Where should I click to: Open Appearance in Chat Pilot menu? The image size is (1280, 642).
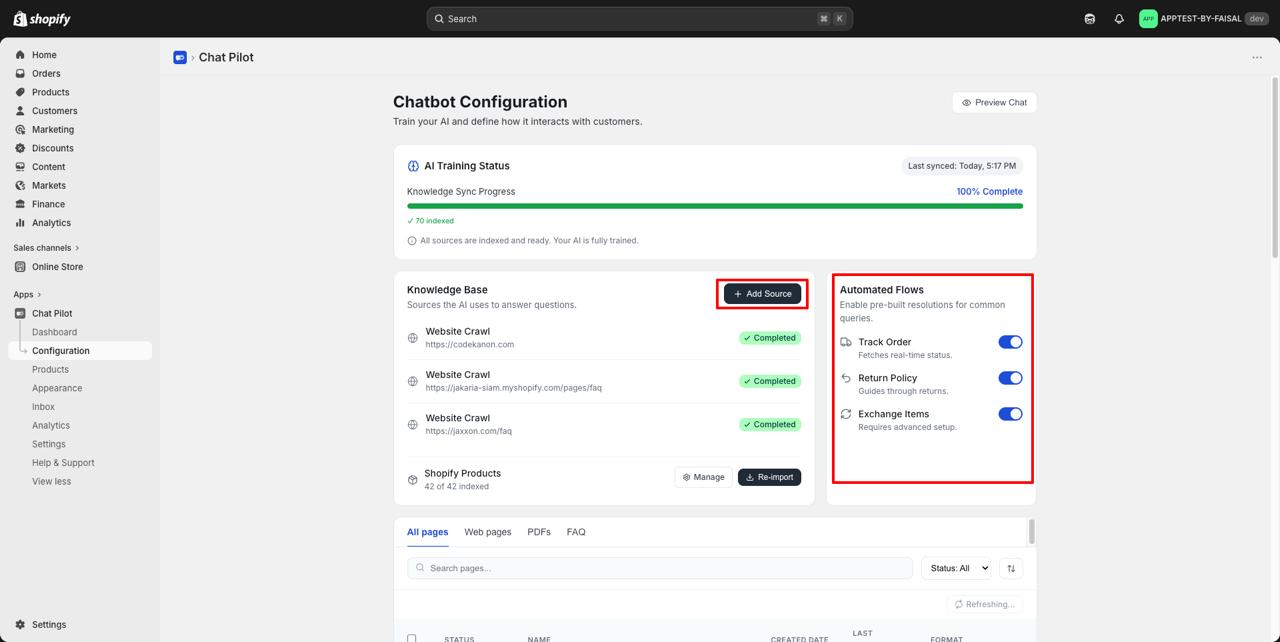click(x=57, y=388)
